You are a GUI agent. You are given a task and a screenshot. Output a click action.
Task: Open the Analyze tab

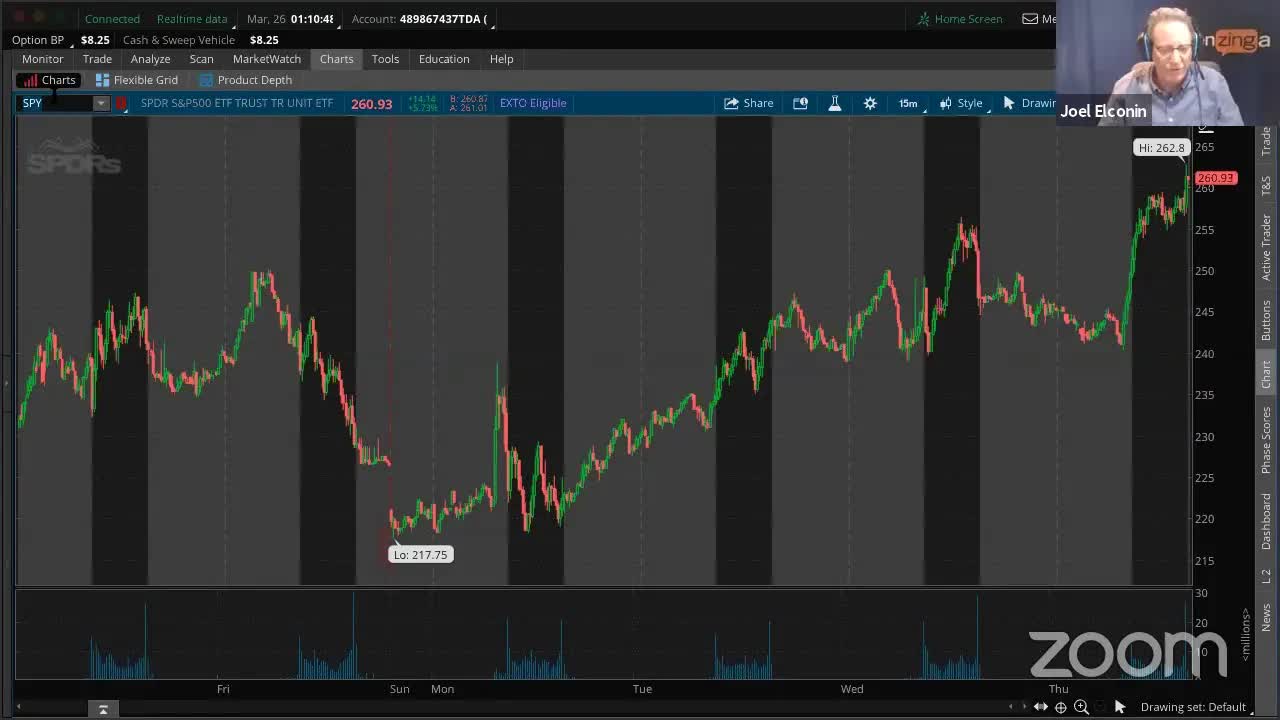tap(151, 59)
